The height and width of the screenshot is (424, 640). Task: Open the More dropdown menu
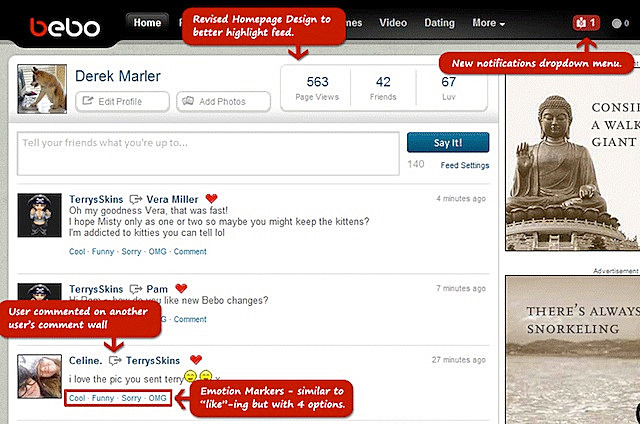[x=488, y=23]
